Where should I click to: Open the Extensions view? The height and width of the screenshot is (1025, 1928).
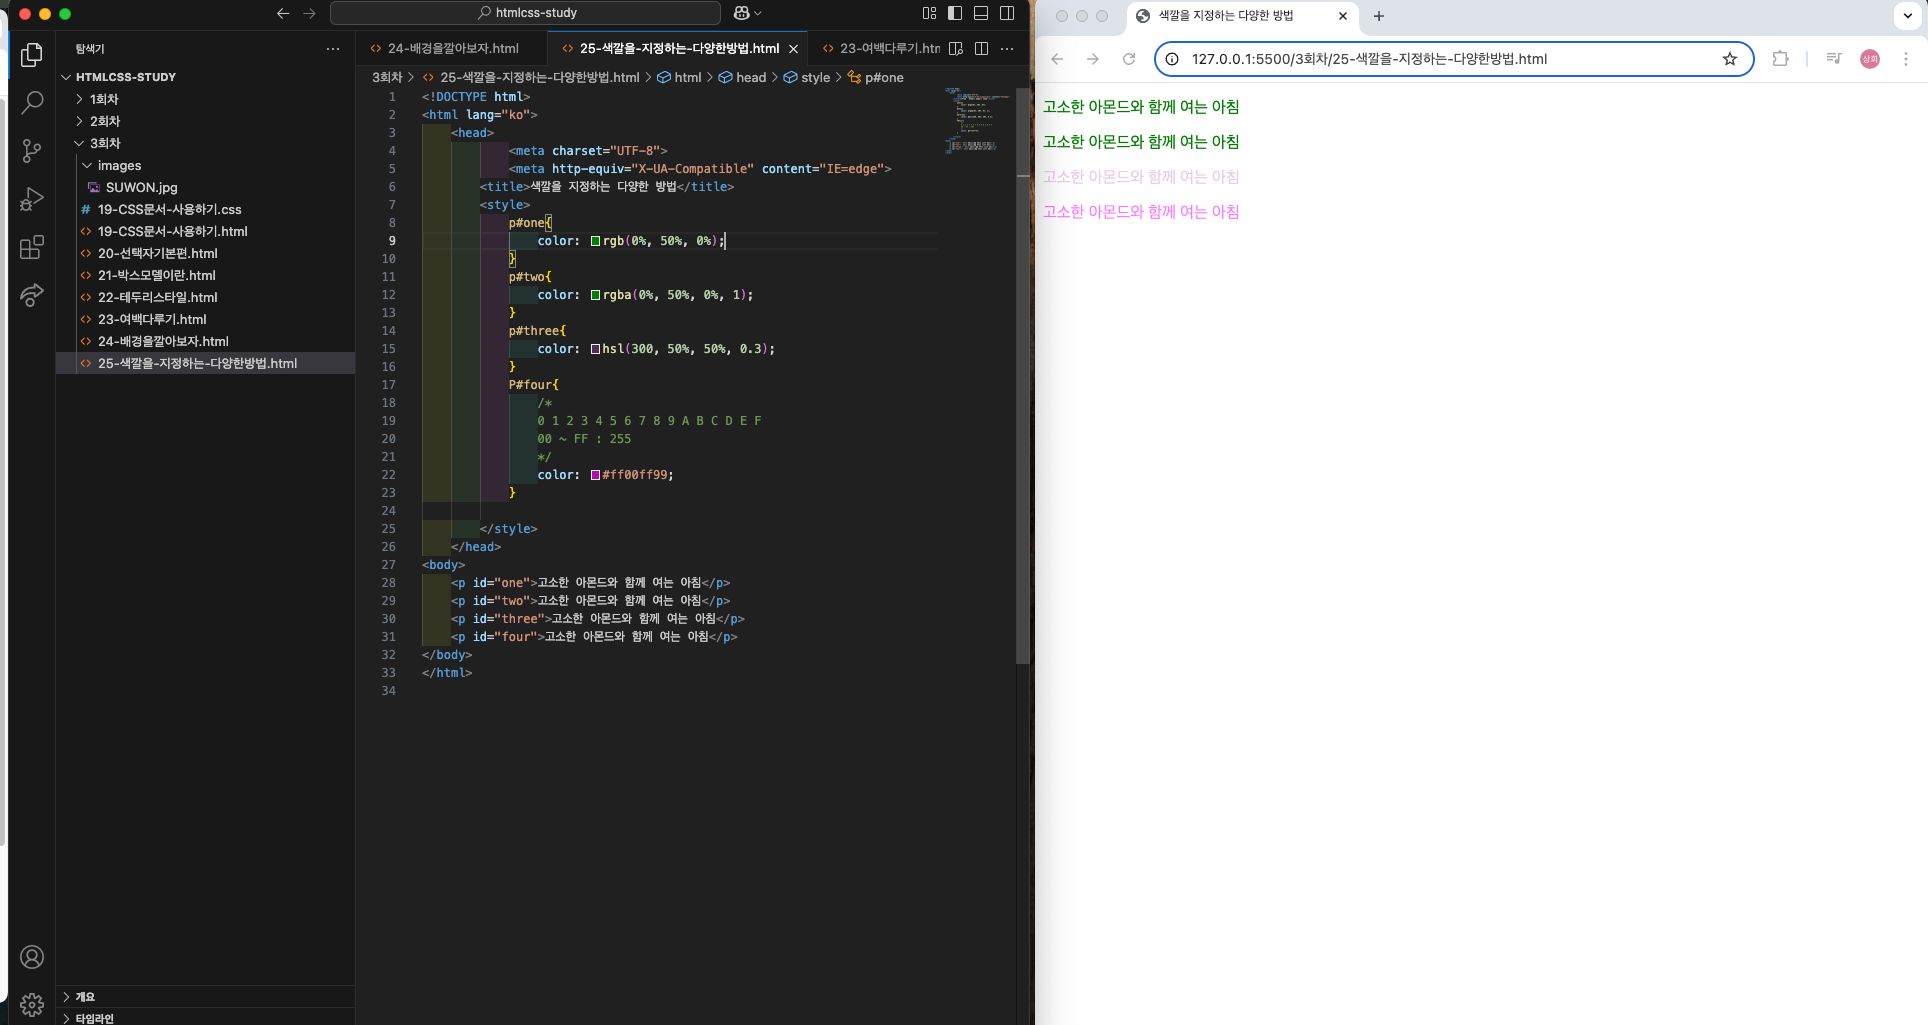click(x=32, y=247)
